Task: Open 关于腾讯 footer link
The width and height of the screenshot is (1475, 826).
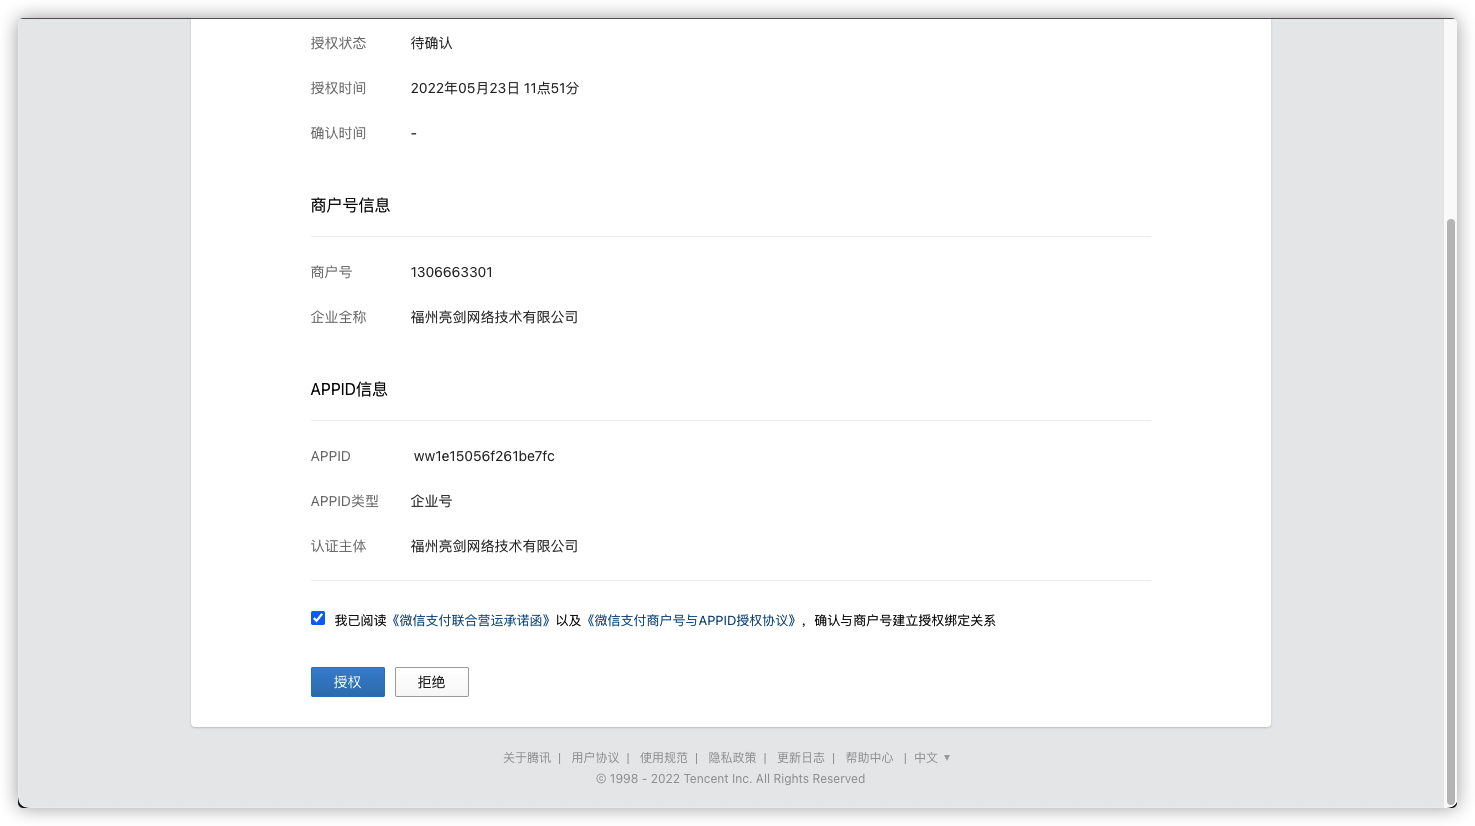Action: click(527, 758)
